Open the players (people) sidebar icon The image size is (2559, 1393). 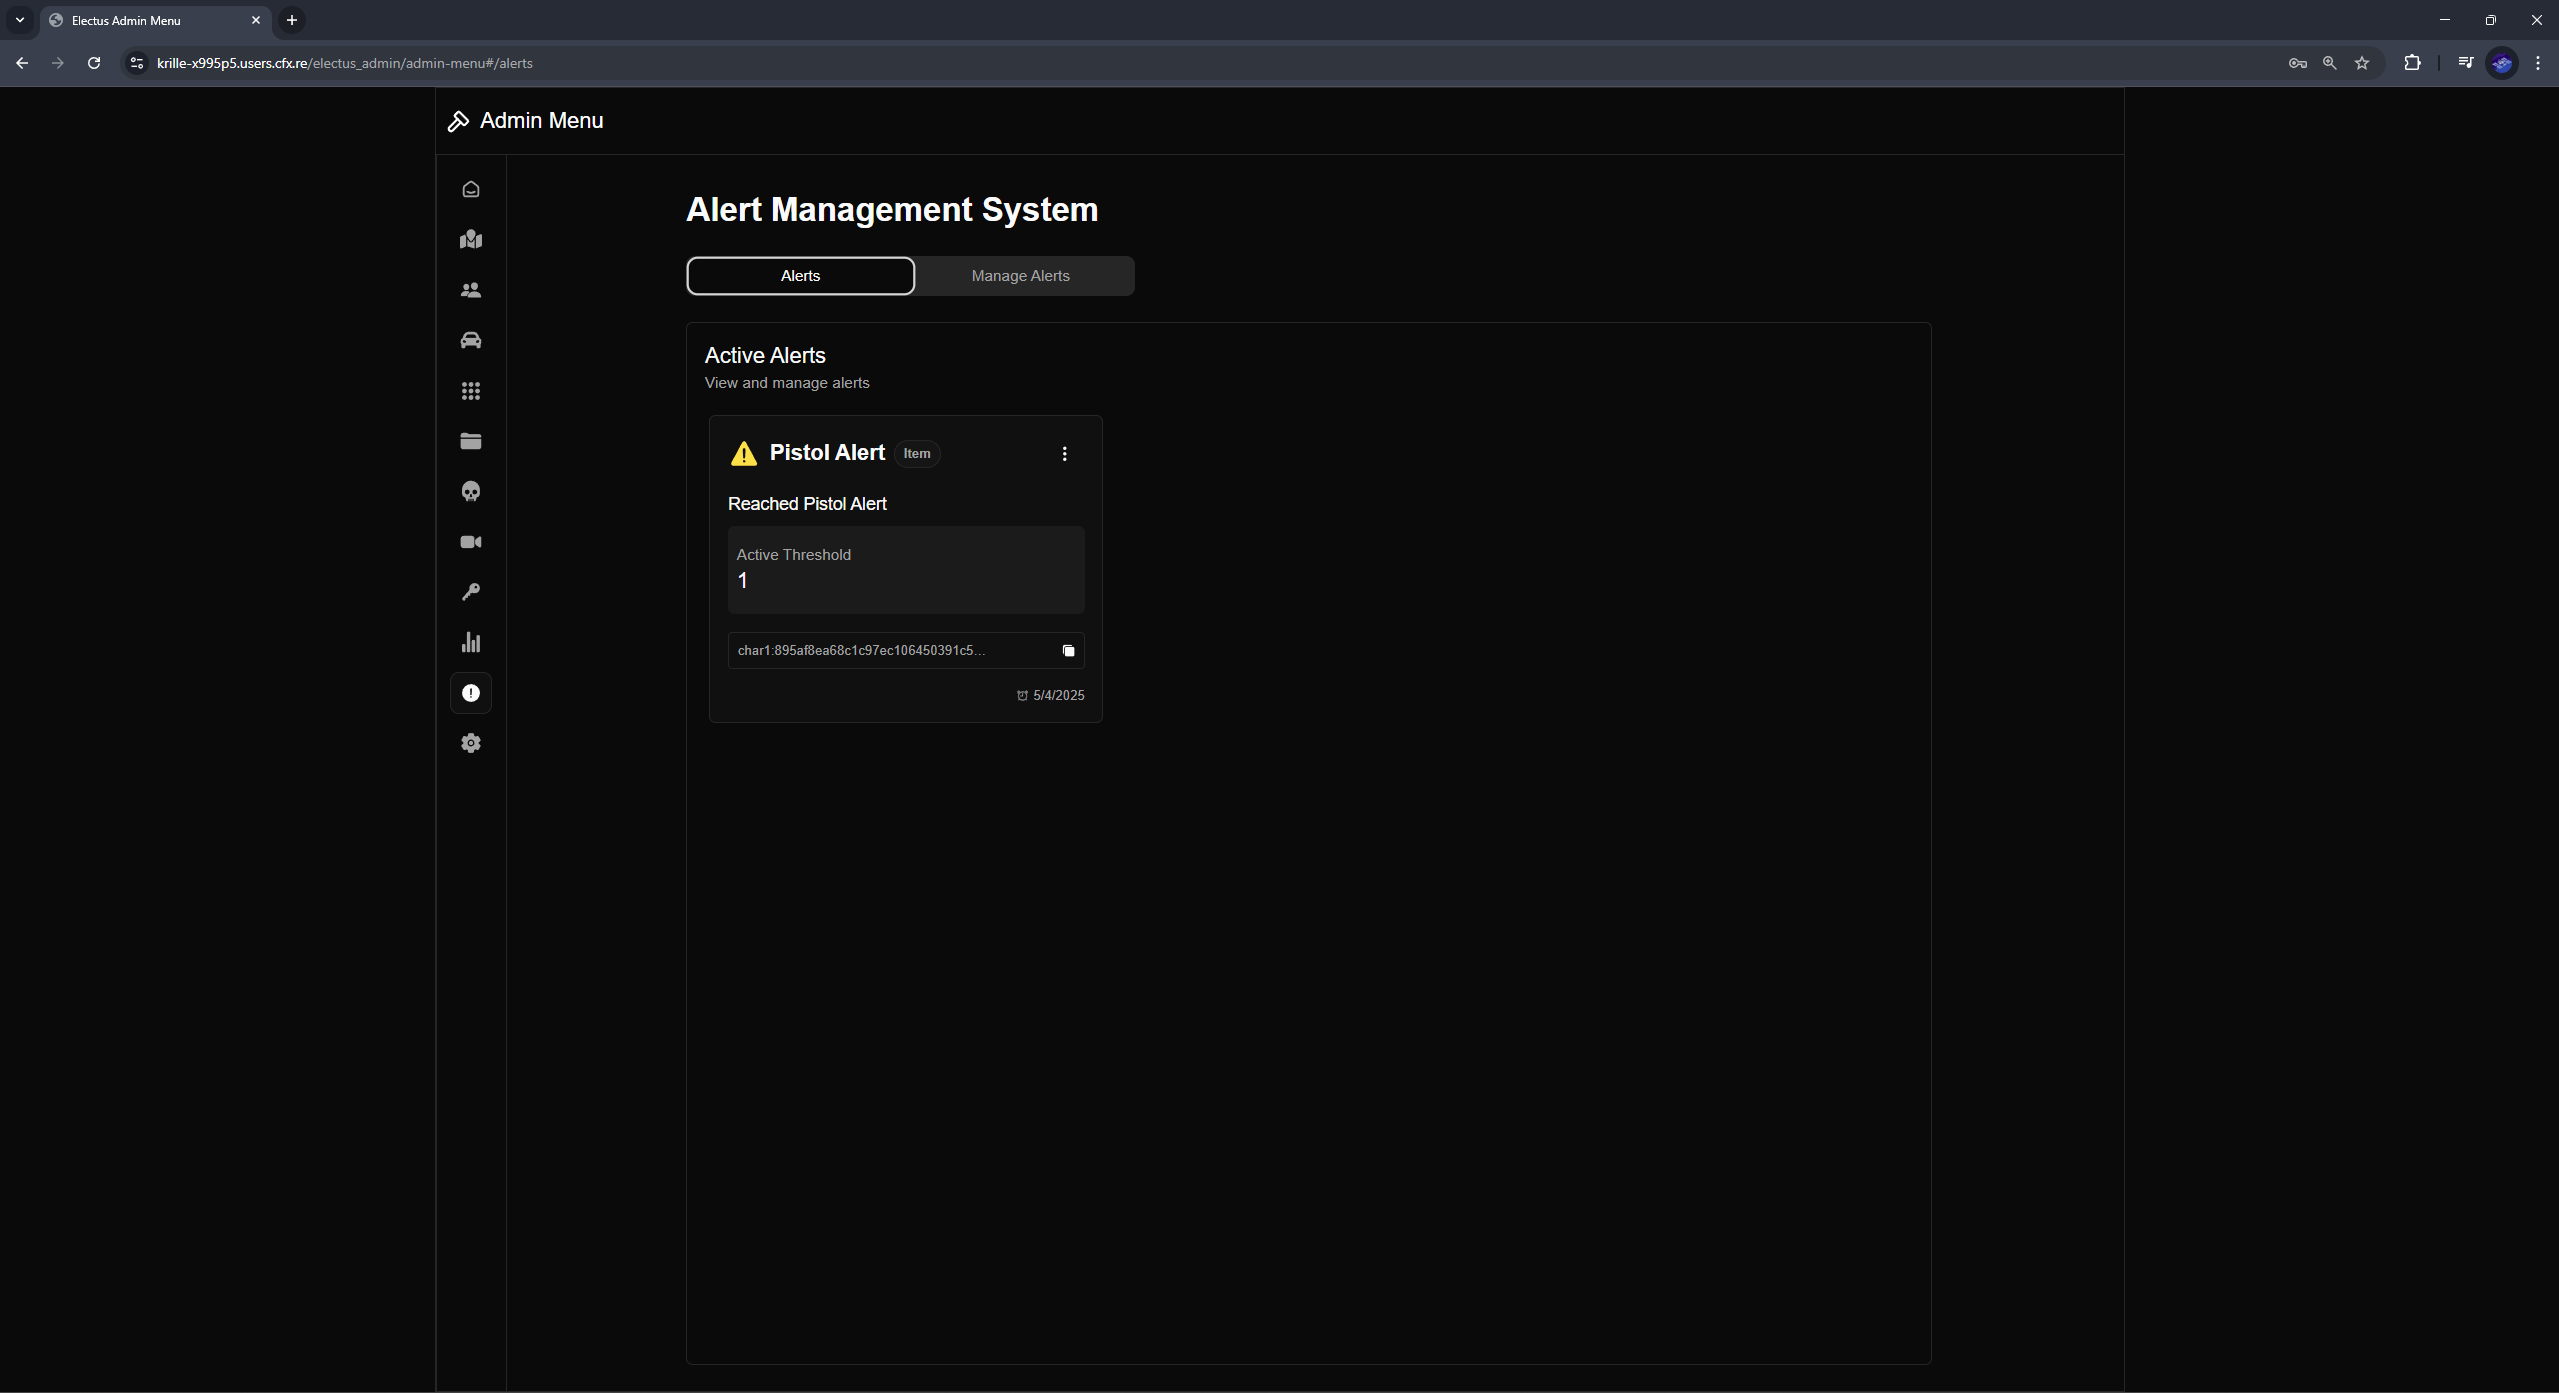pyautogui.click(x=470, y=290)
